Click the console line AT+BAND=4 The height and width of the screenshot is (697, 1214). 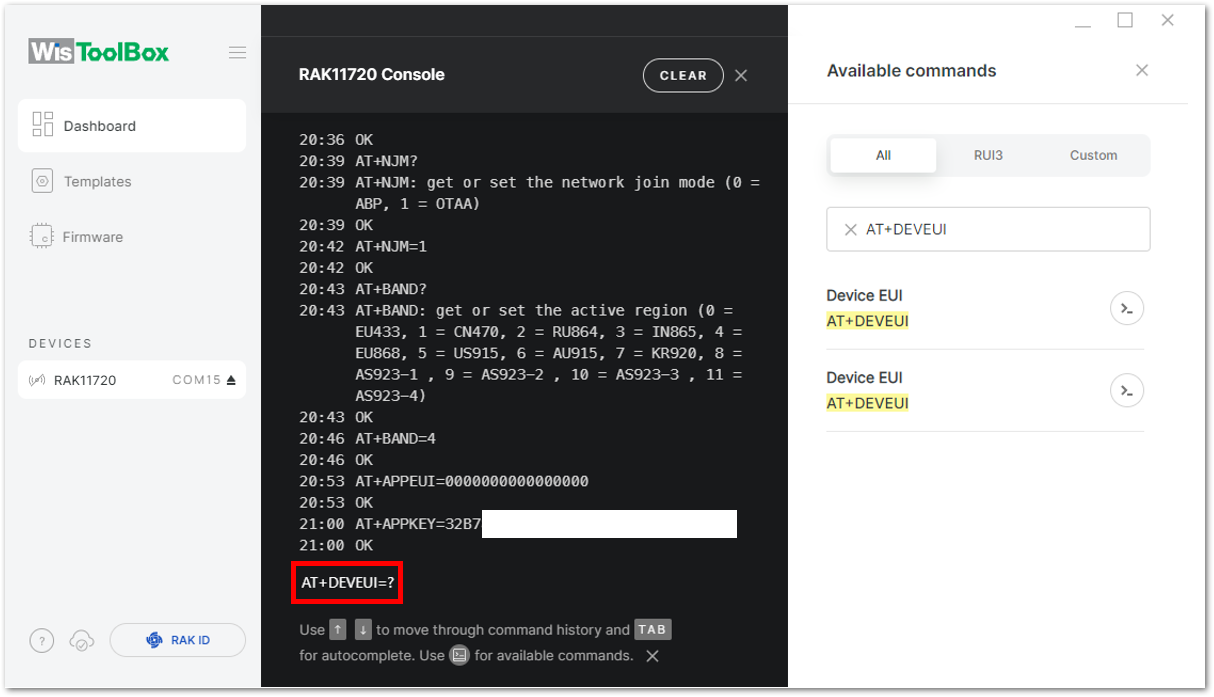395,438
